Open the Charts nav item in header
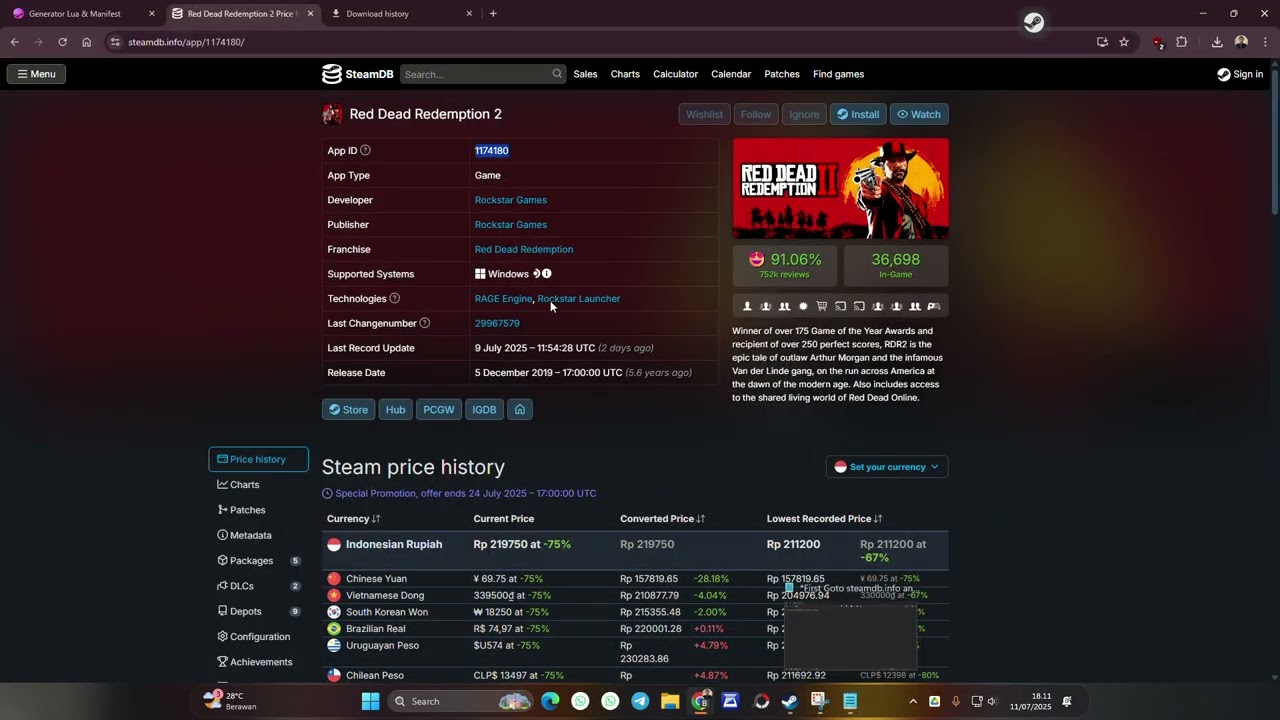The image size is (1280, 720). (625, 74)
